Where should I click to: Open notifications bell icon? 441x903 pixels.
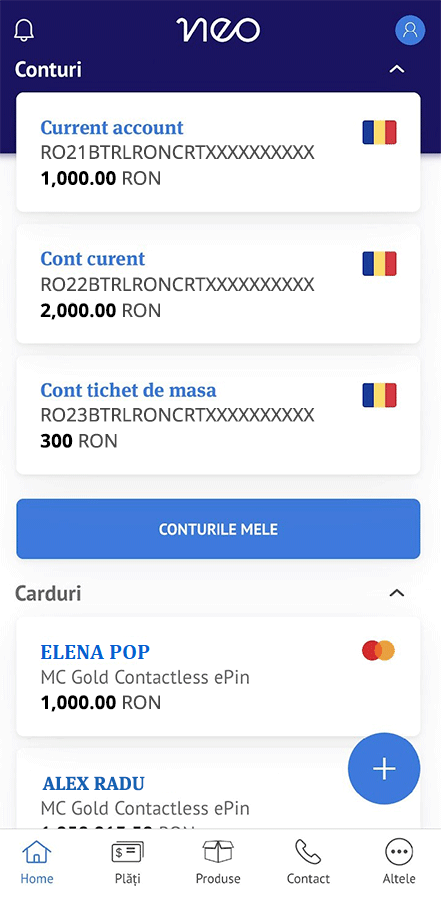[x=24, y=30]
